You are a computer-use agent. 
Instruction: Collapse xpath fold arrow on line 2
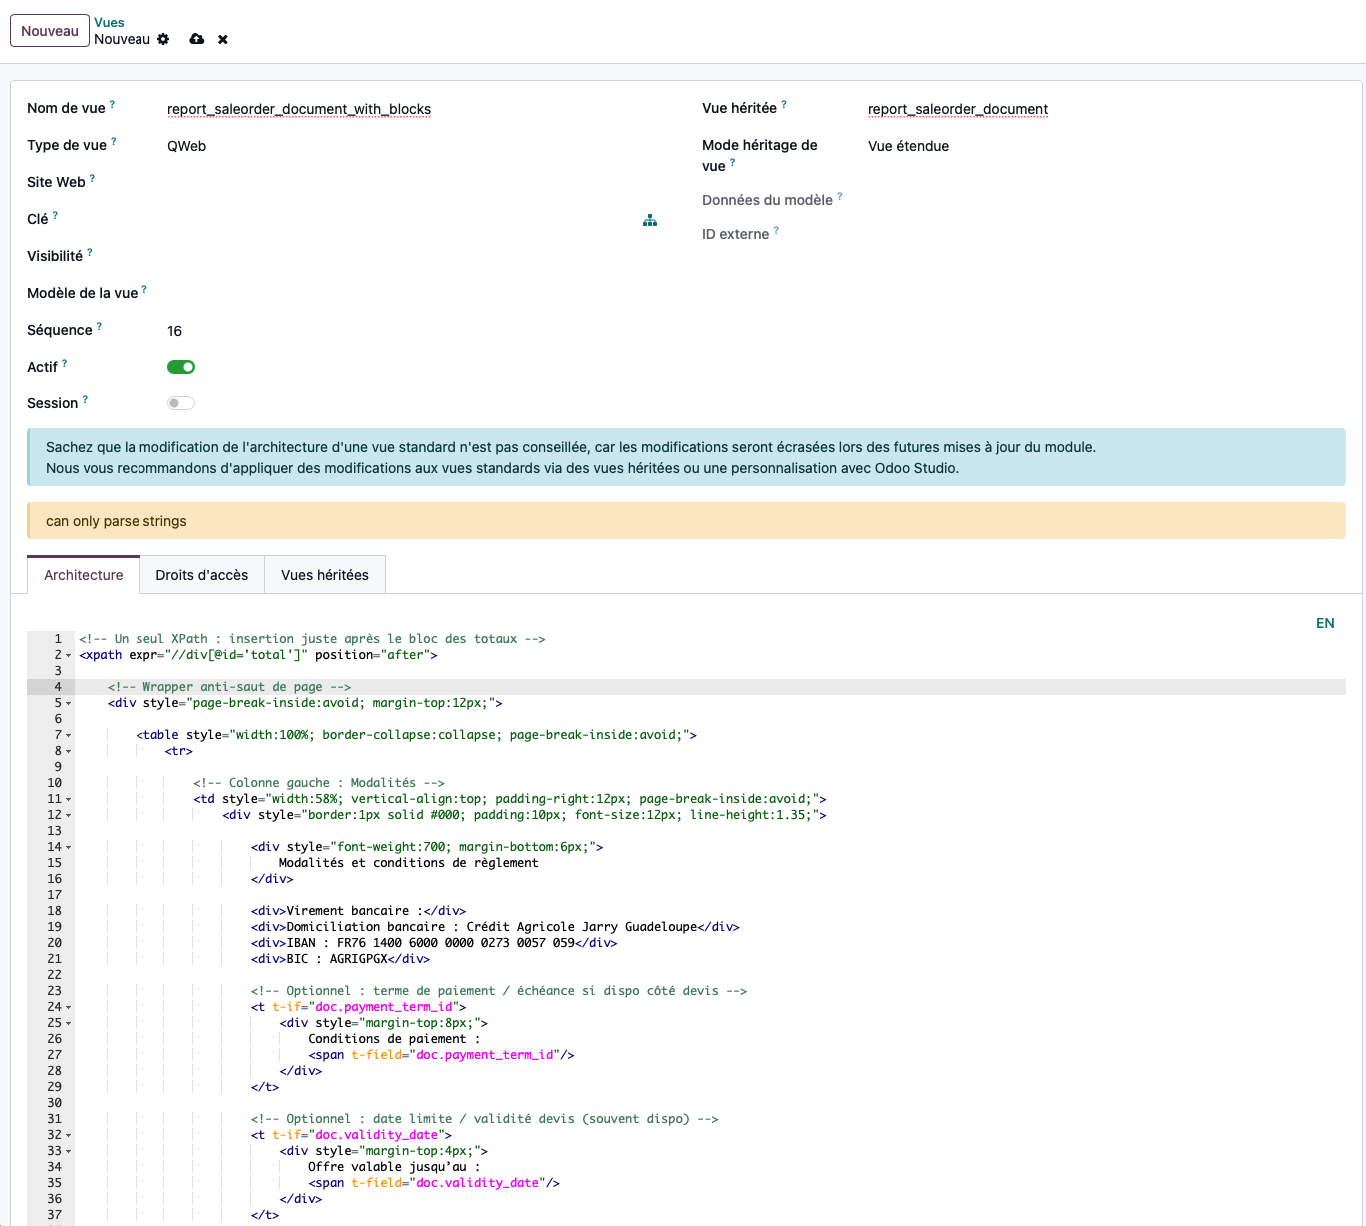point(69,656)
